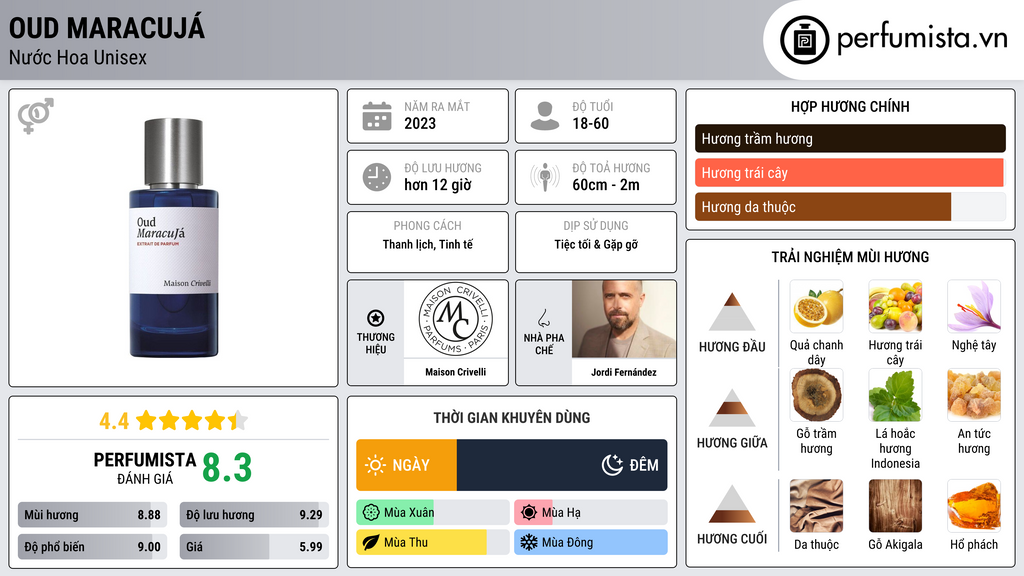Click the longevity value hơn 12 giờ
Viewport: 1024px width, 576px height.
438,185
